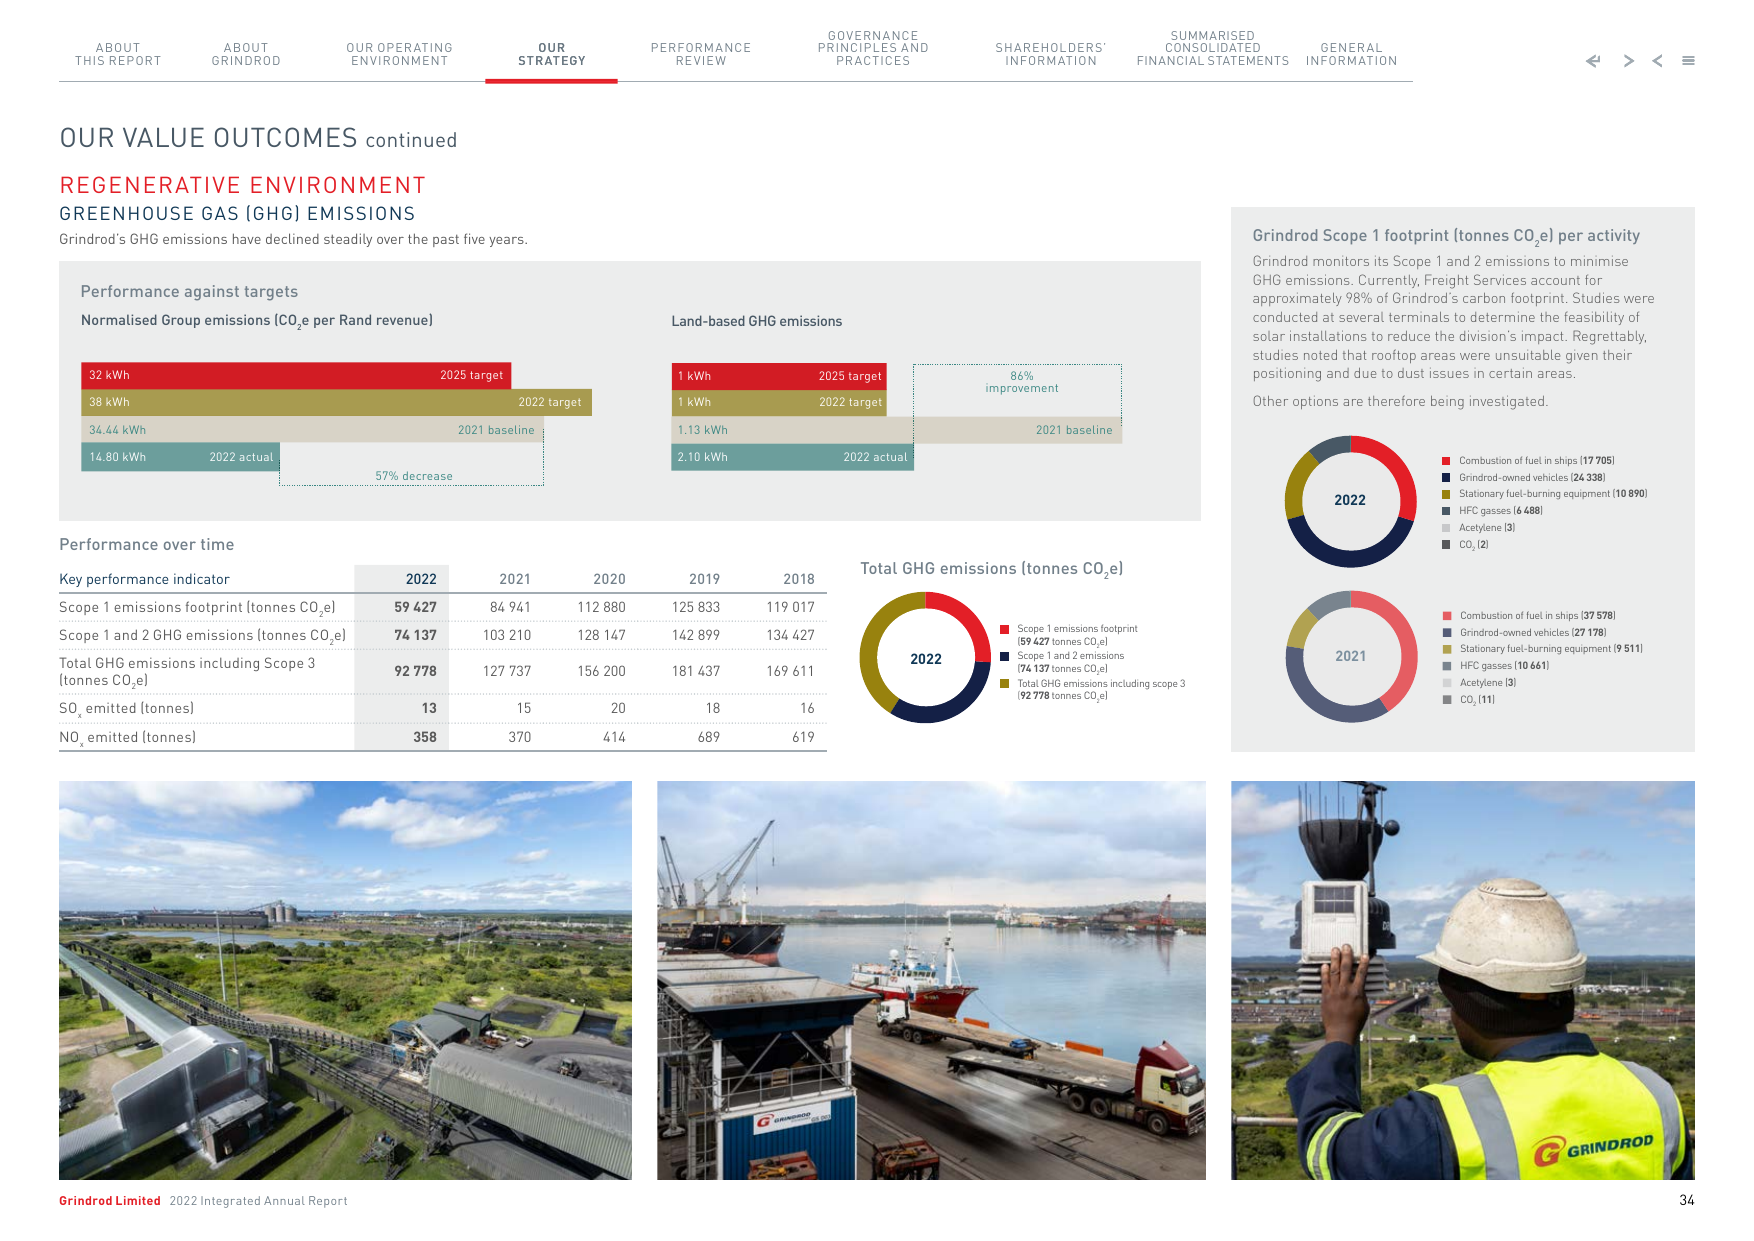Click the harbour quay with trucks photo

click(x=931, y=980)
